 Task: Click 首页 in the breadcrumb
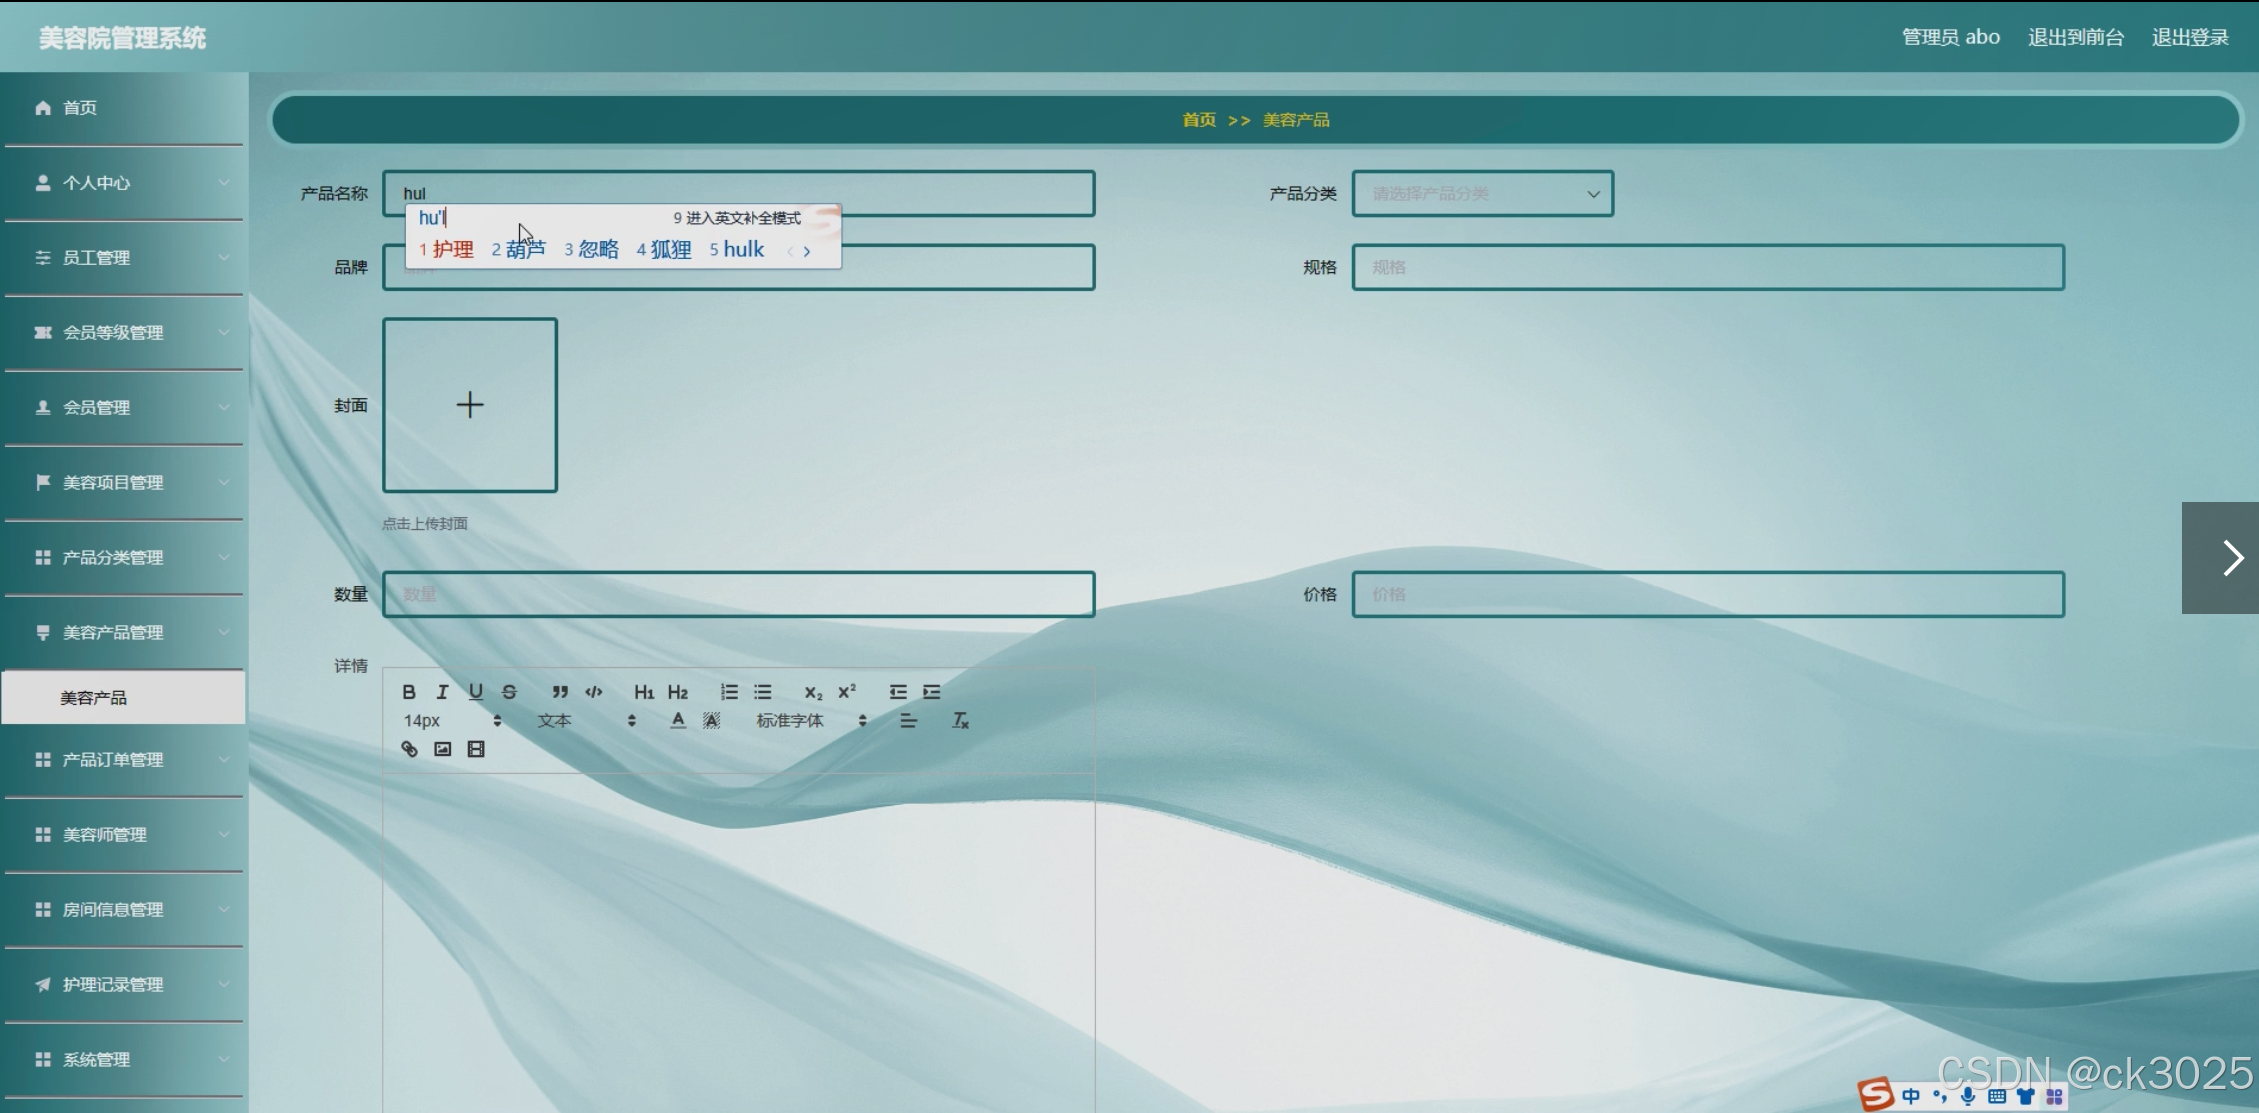[x=1198, y=120]
